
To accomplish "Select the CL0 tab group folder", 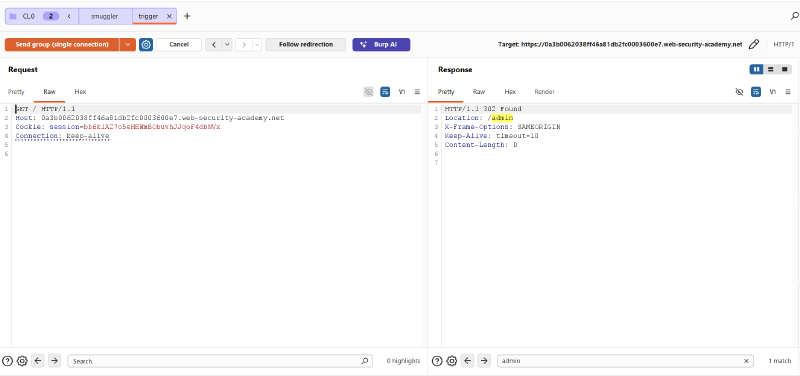I will click(13, 16).
